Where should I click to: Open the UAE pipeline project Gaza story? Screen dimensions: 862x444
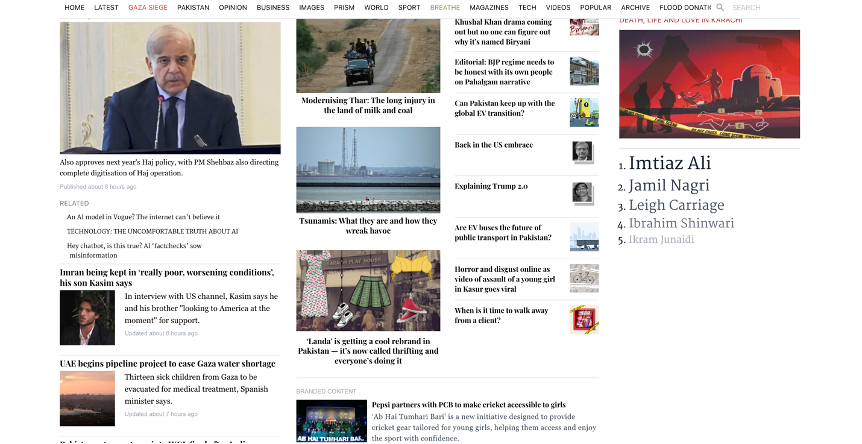167,363
